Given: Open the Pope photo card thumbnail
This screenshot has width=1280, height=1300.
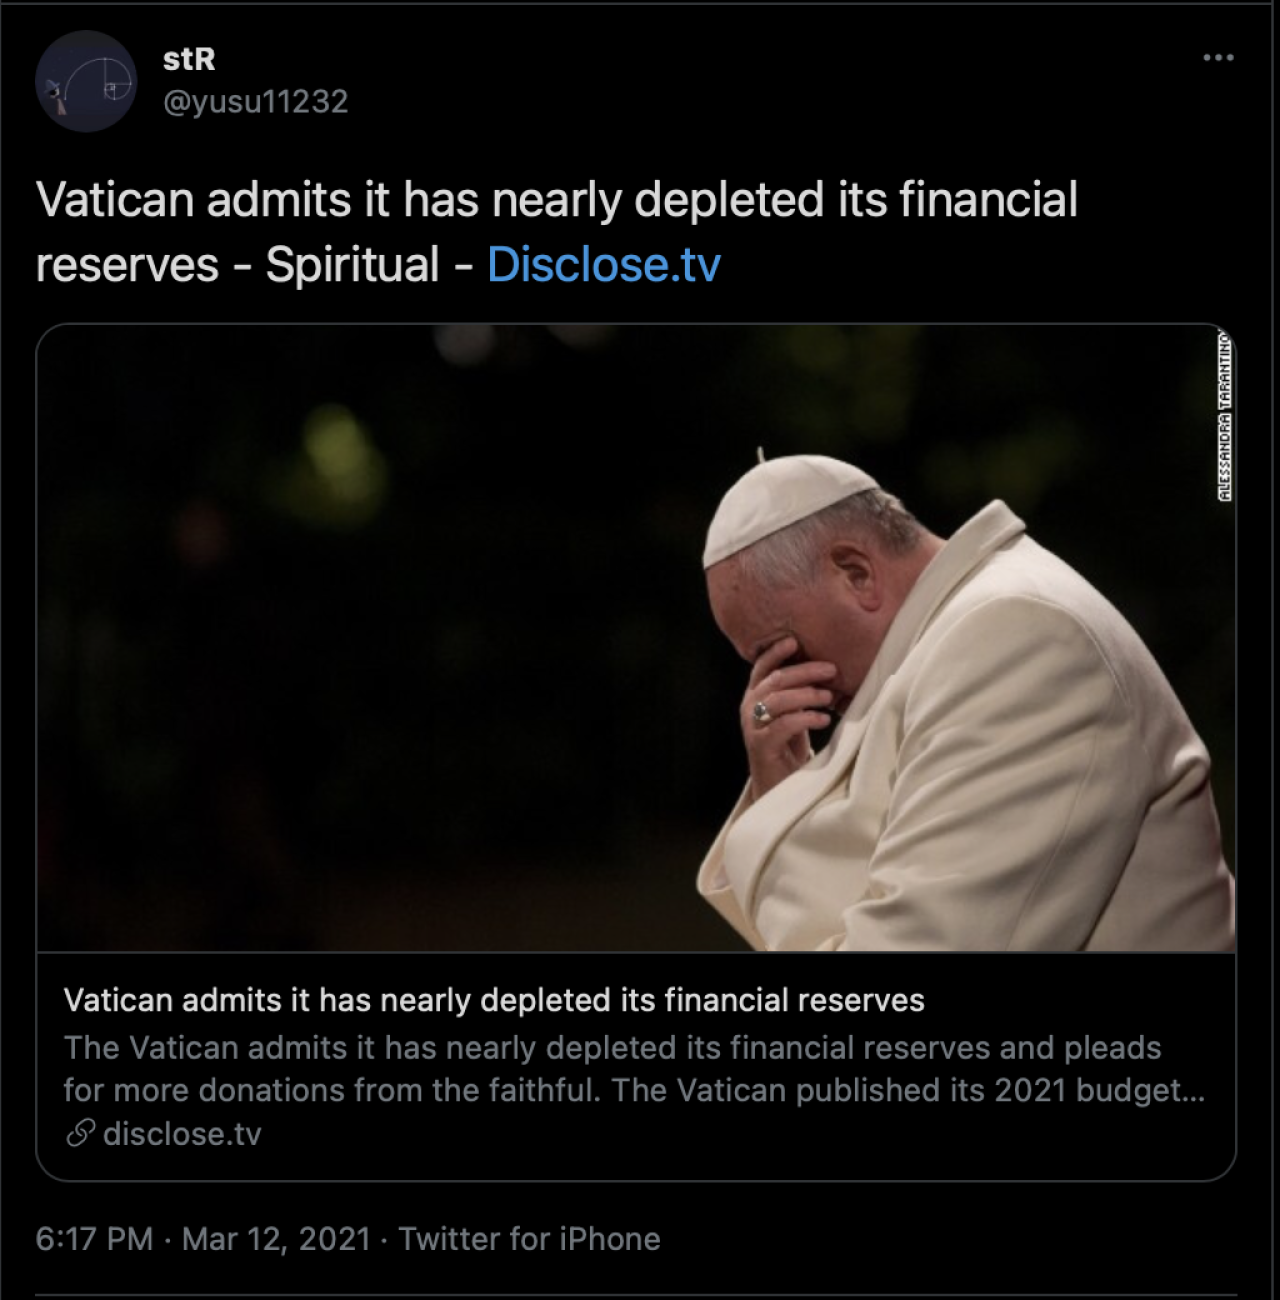Looking at the screenshot, I should click(636, 638).
